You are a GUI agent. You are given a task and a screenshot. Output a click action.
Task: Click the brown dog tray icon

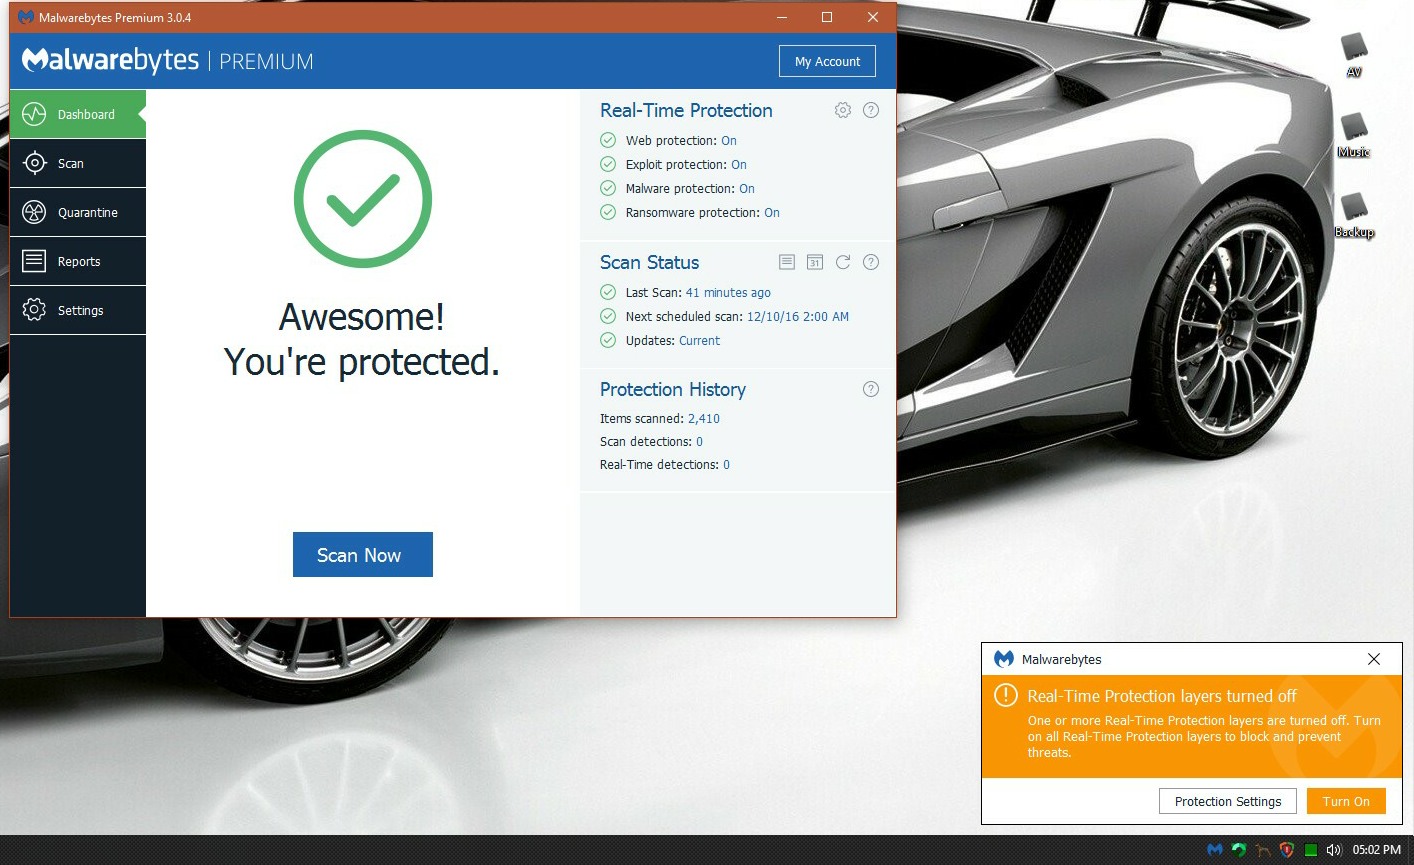(1263, 850)
